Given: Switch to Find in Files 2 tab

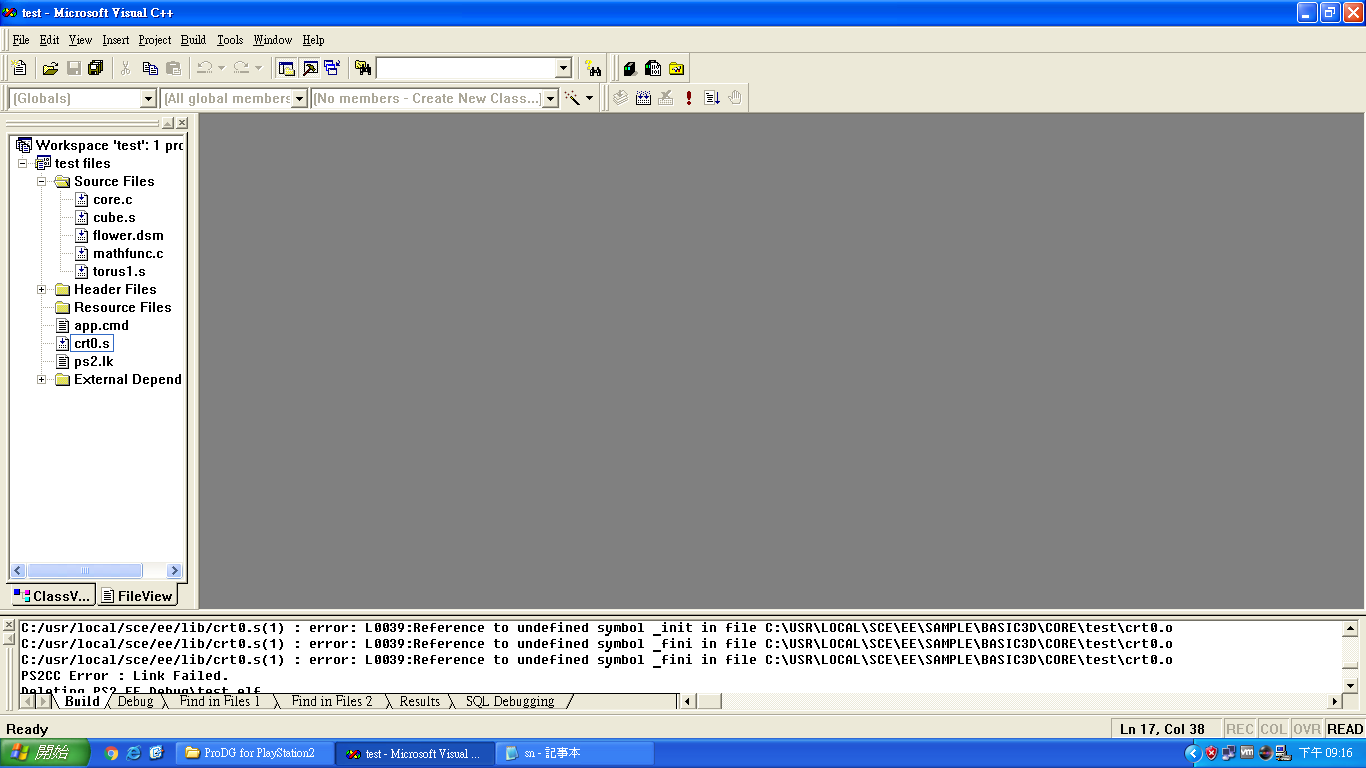Looking at the screenshot, I should (332, 701).
